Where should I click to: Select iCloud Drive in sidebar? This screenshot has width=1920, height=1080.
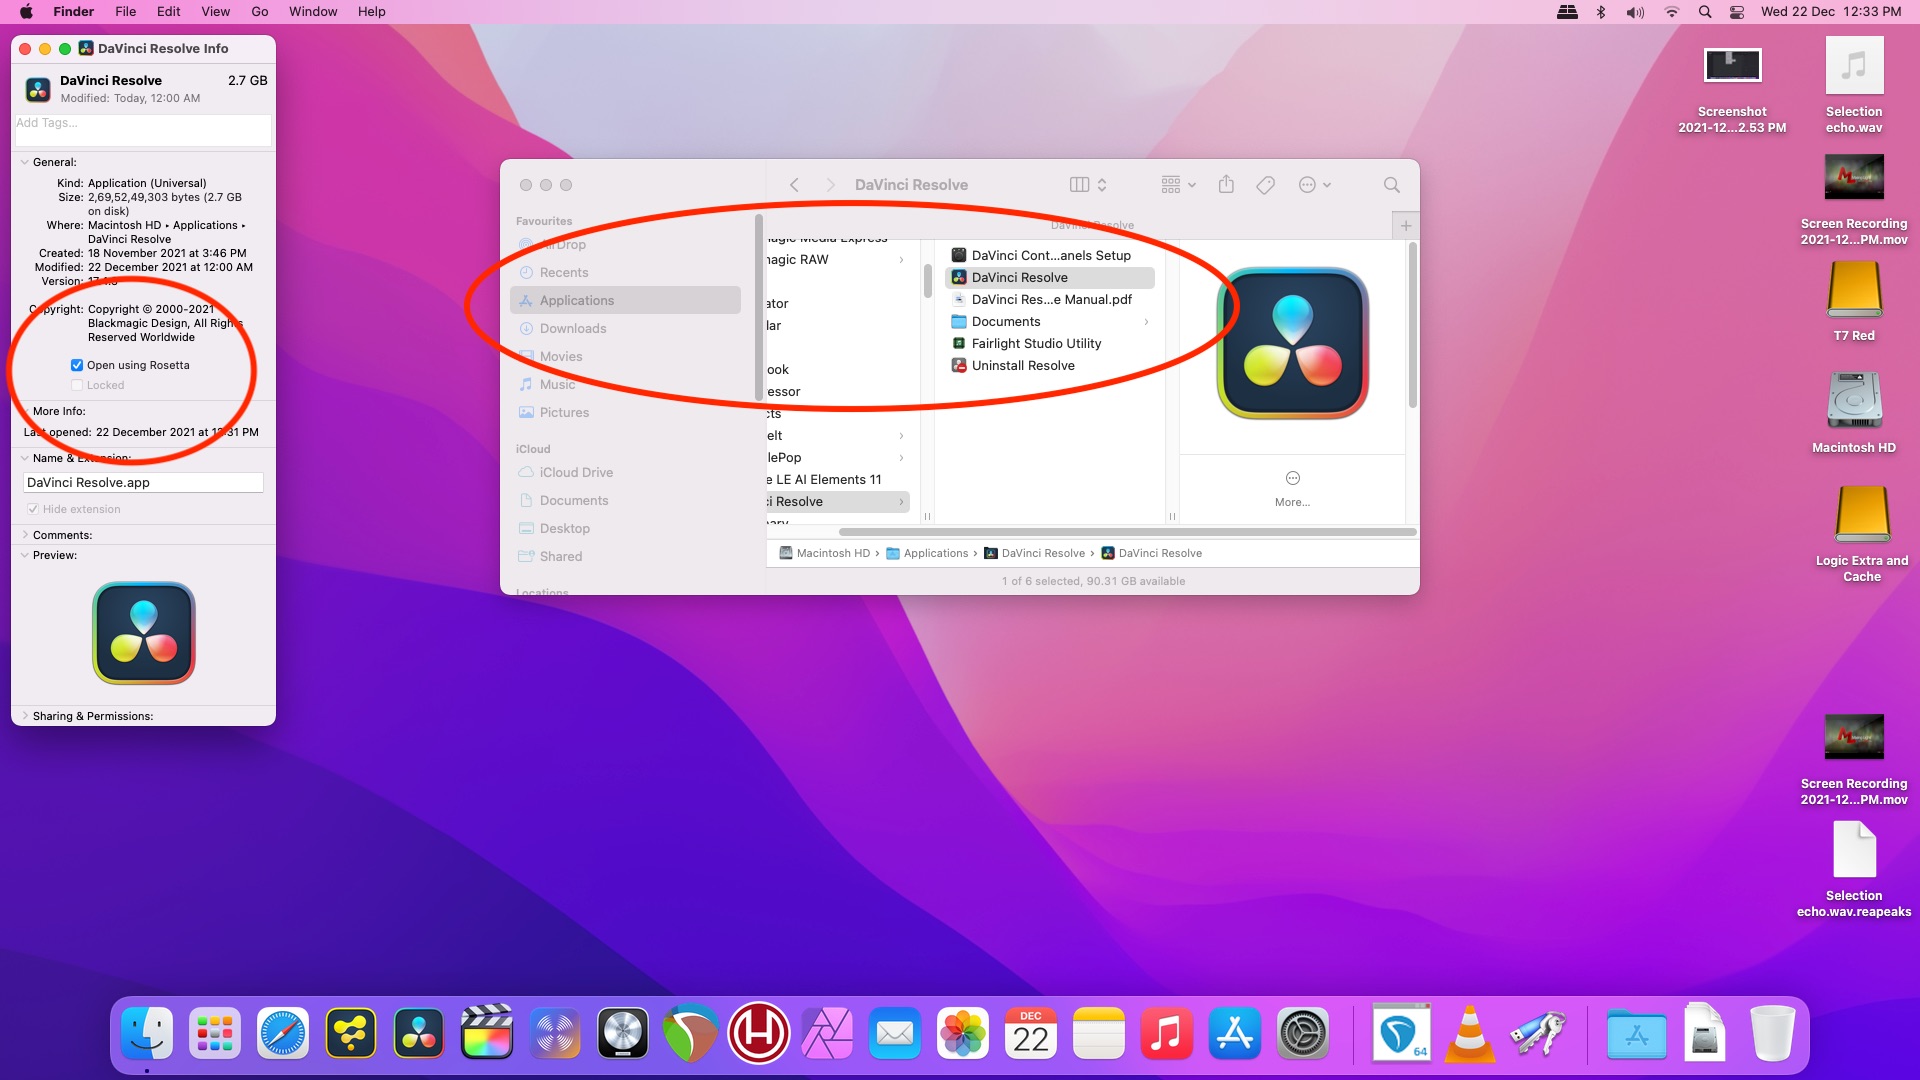click(625, 472)
